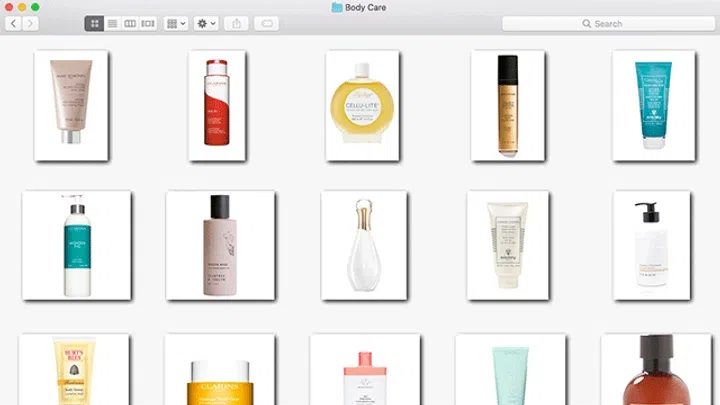Select the gold spray bottle thumbnail
The height and width of the screenshot is (405, 720).
pos(507,104)
